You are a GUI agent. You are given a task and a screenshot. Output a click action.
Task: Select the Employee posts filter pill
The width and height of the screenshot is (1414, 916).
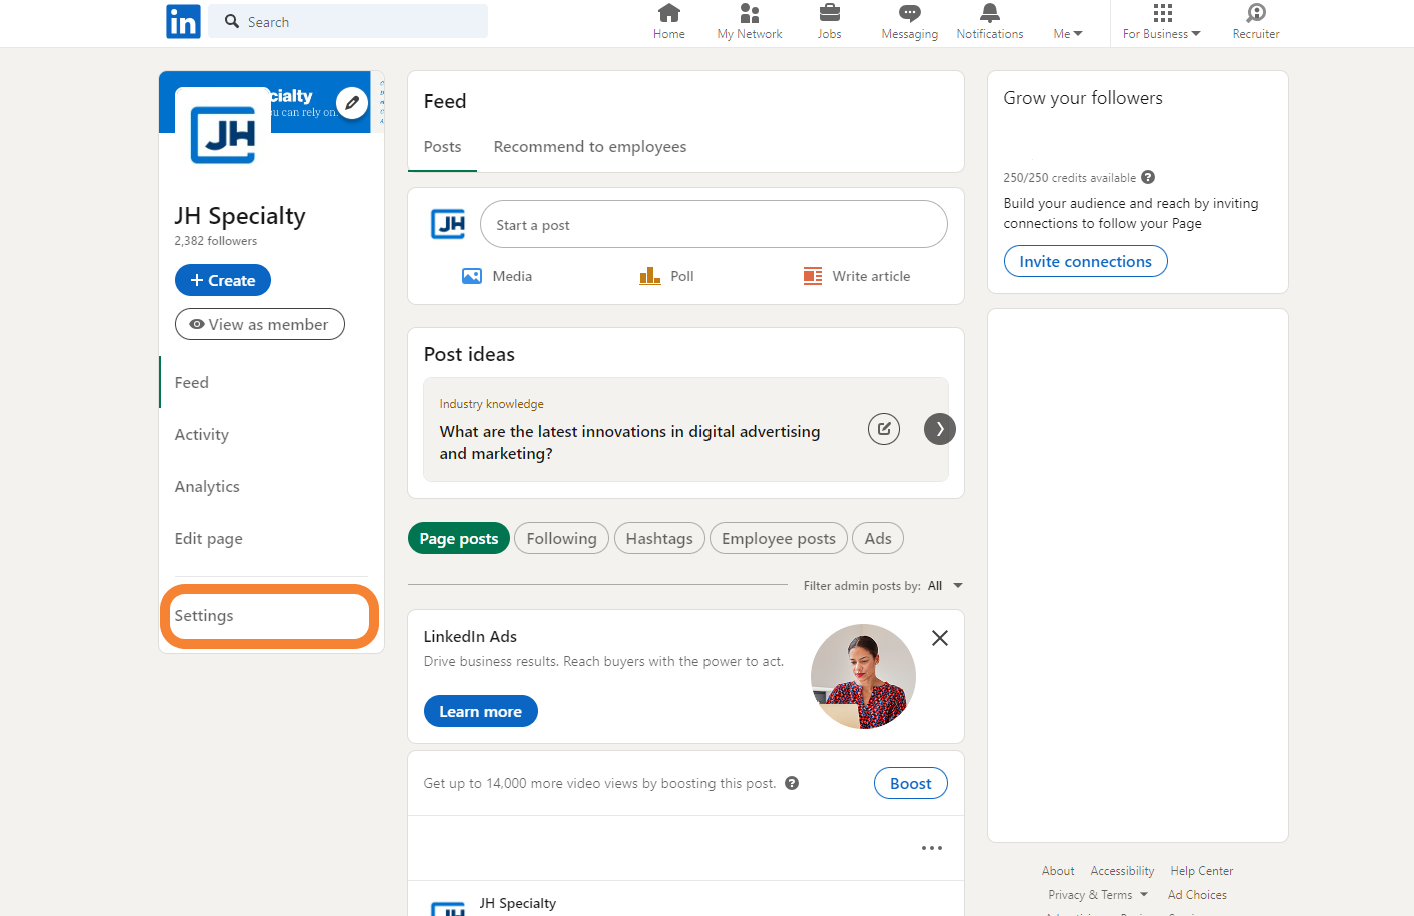coord(779,538)
